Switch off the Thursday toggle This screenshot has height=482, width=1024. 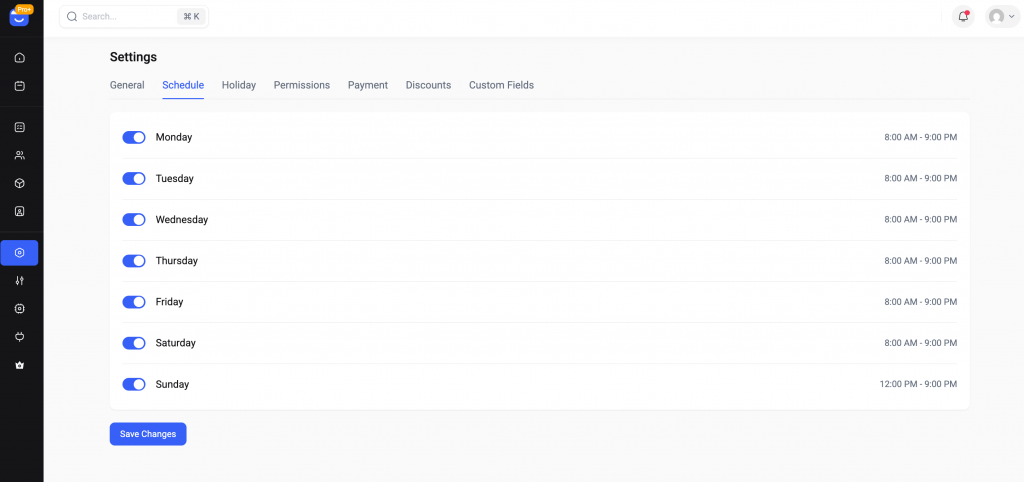[134, 261]
